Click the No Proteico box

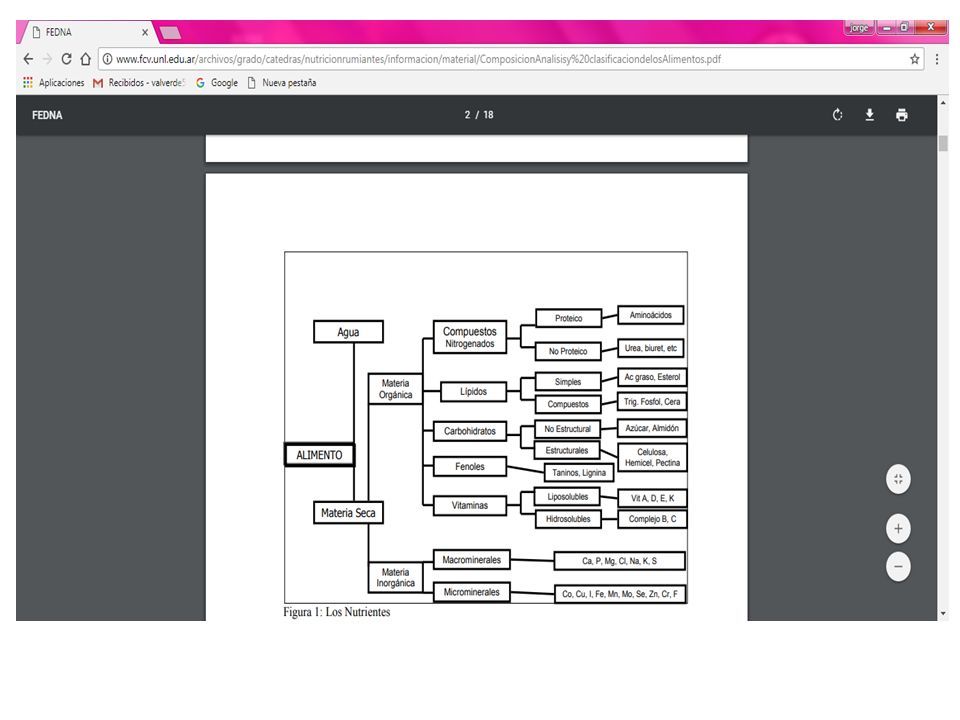(568, 351)
